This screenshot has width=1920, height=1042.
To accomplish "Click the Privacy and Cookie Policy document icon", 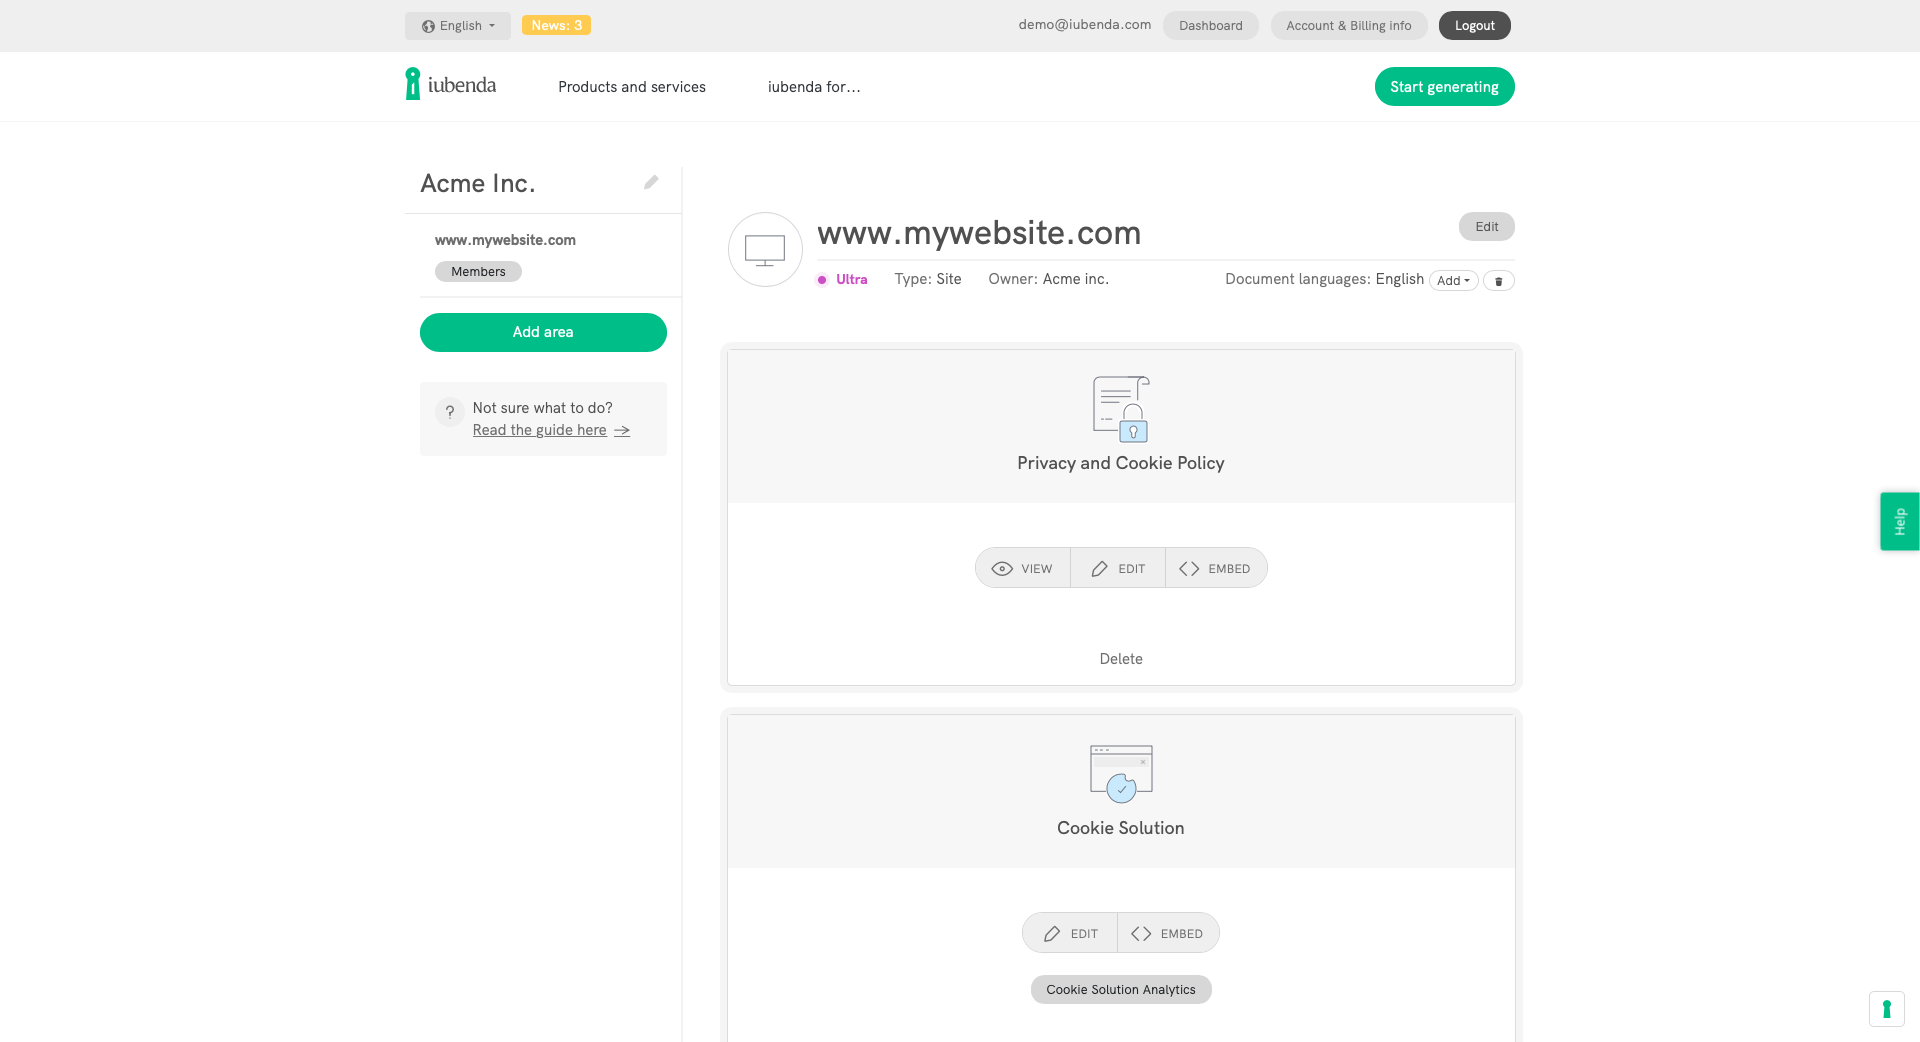I will [x=1121, y=409].
